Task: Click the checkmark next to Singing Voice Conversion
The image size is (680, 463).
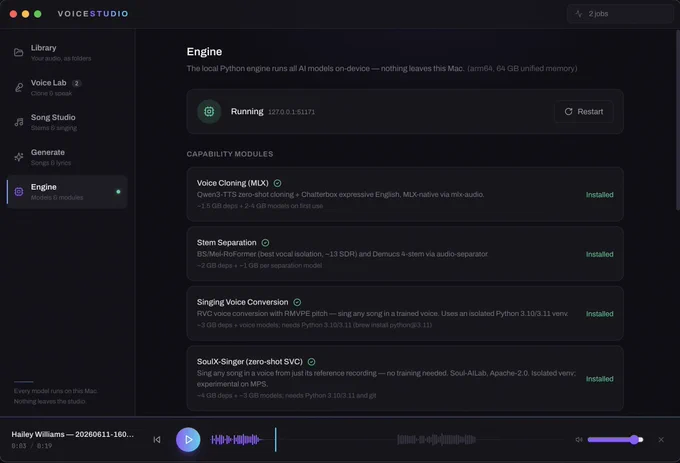Action: pos(297,302)
